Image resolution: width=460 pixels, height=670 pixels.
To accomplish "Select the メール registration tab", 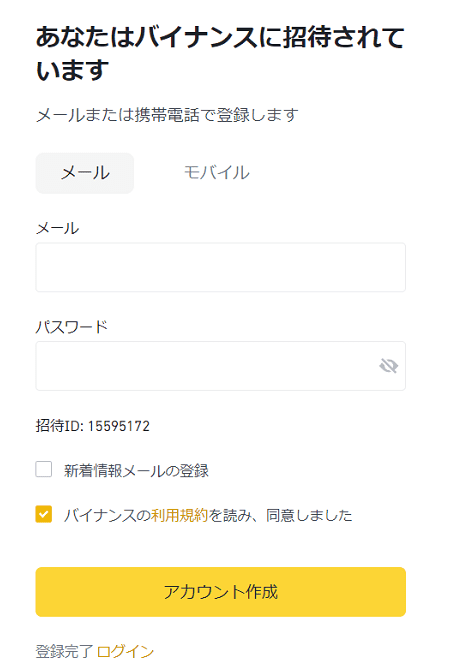I will click(x=85, y=173).
